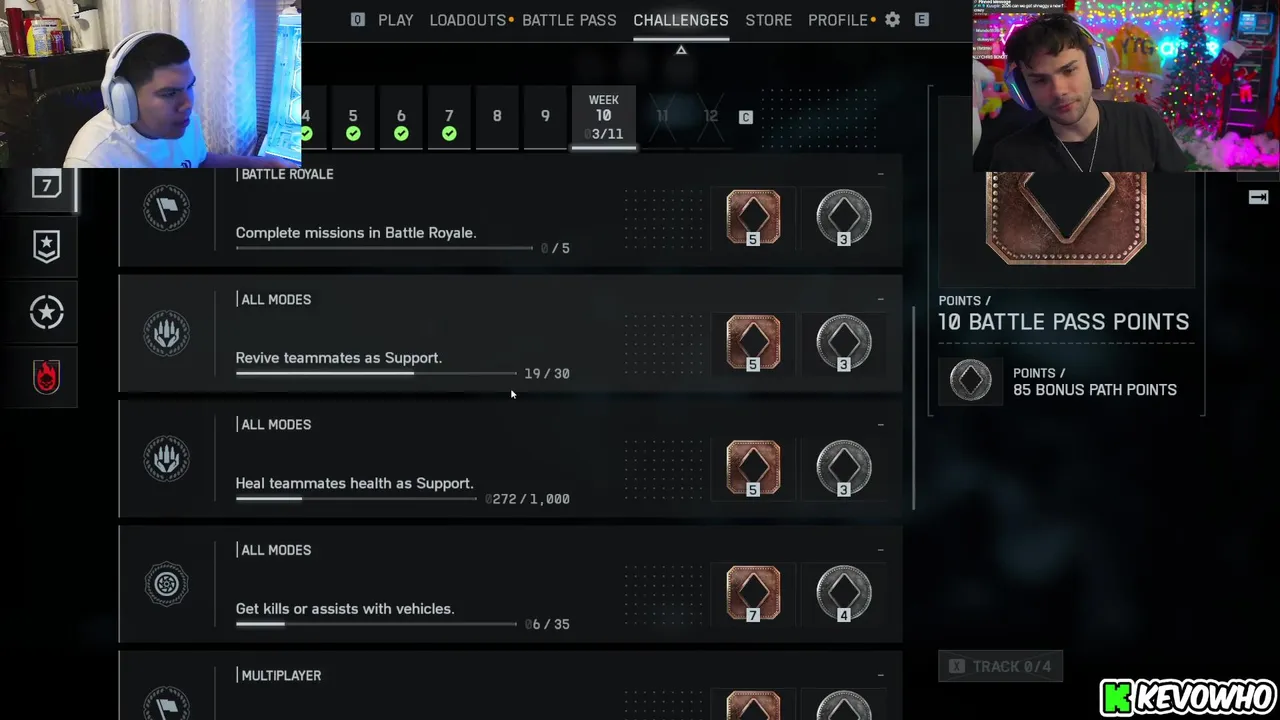Open the STORE tab

tap(768, 20)
